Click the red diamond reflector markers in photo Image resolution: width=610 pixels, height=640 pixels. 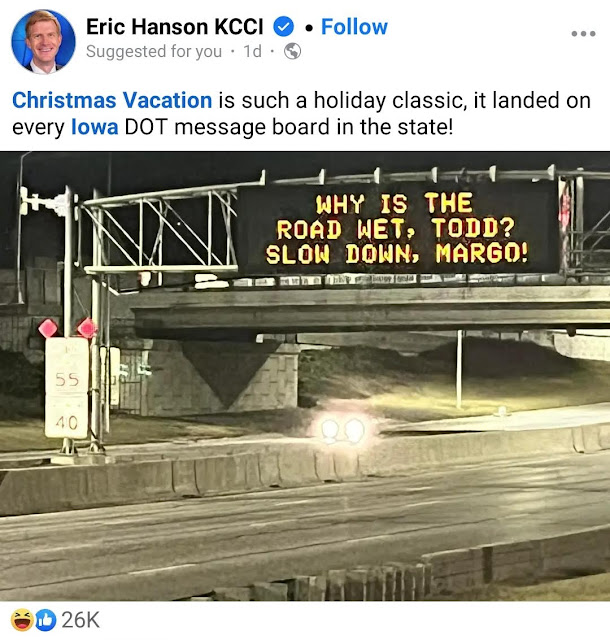(68, 328)
